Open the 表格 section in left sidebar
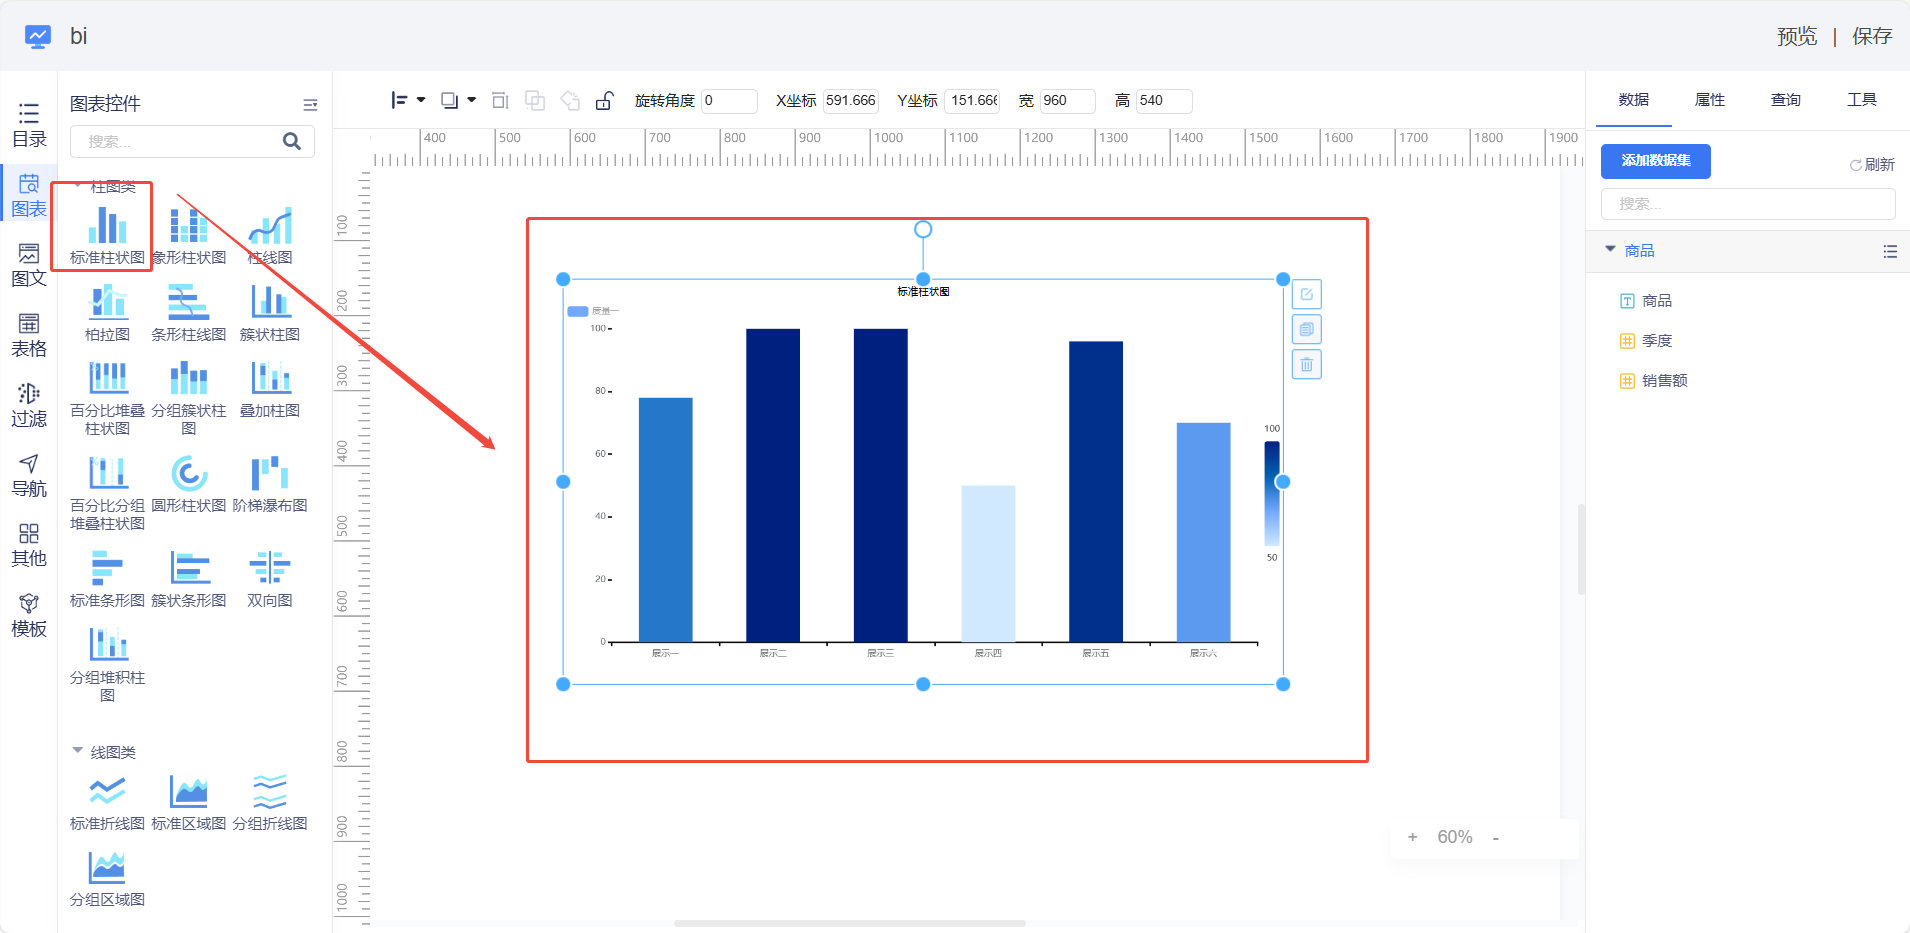1910x933 pixels. [29, 335]
